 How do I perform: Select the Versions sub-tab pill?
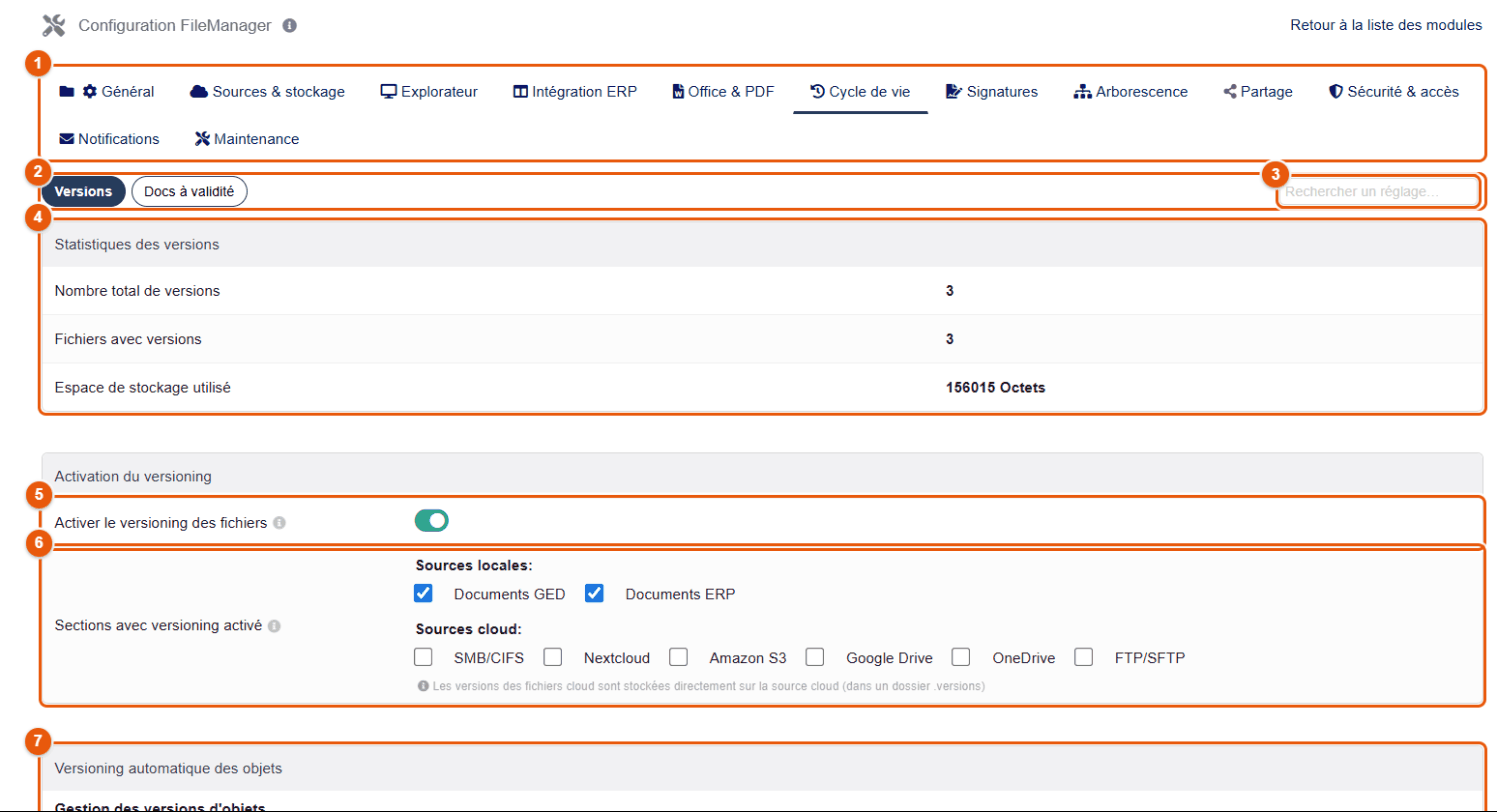[83, 191]
